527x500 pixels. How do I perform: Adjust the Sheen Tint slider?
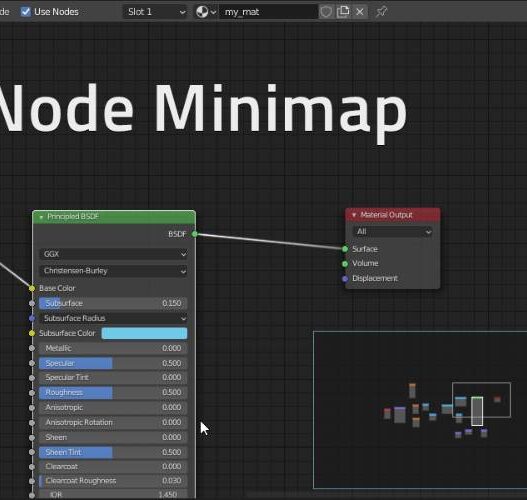[x=113, y=452]
